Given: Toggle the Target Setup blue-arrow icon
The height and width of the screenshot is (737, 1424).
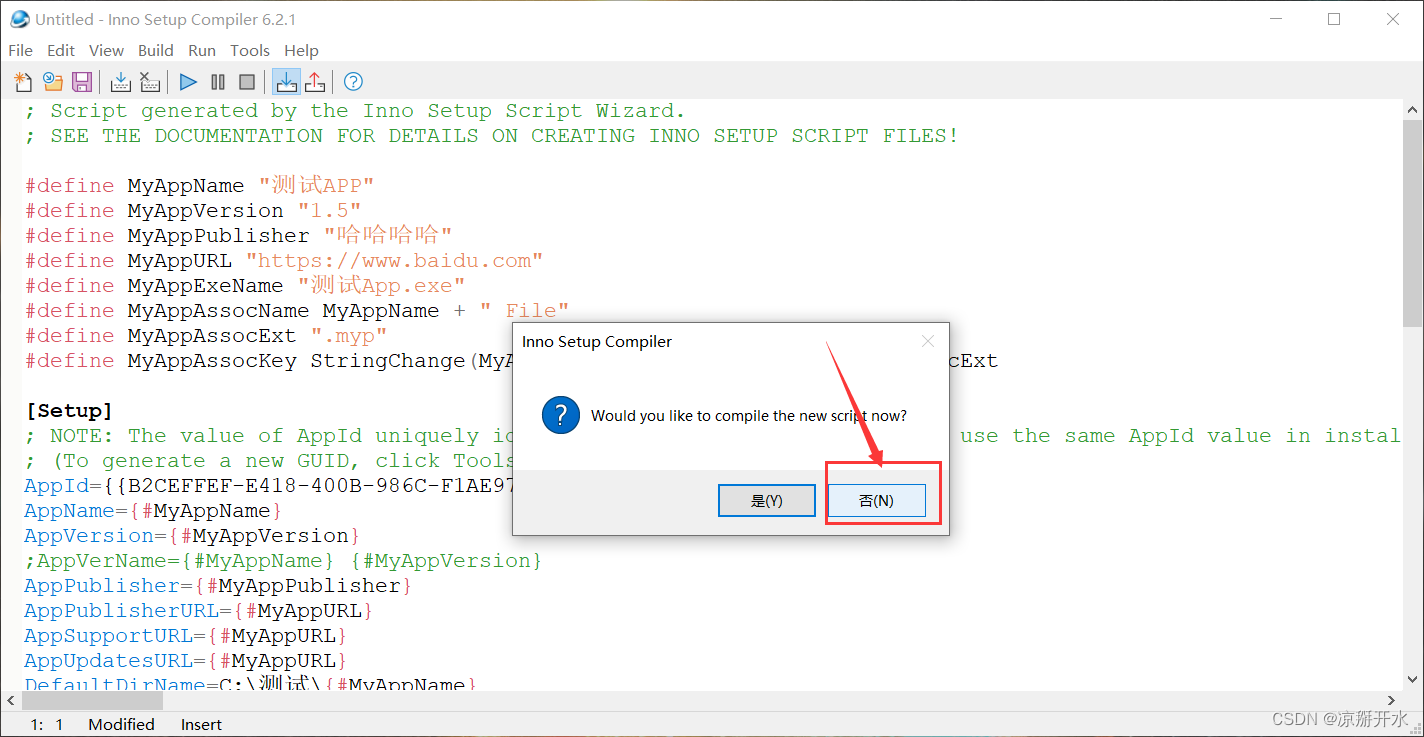Looking at the screenshot, I should click(x=286, y=82).
